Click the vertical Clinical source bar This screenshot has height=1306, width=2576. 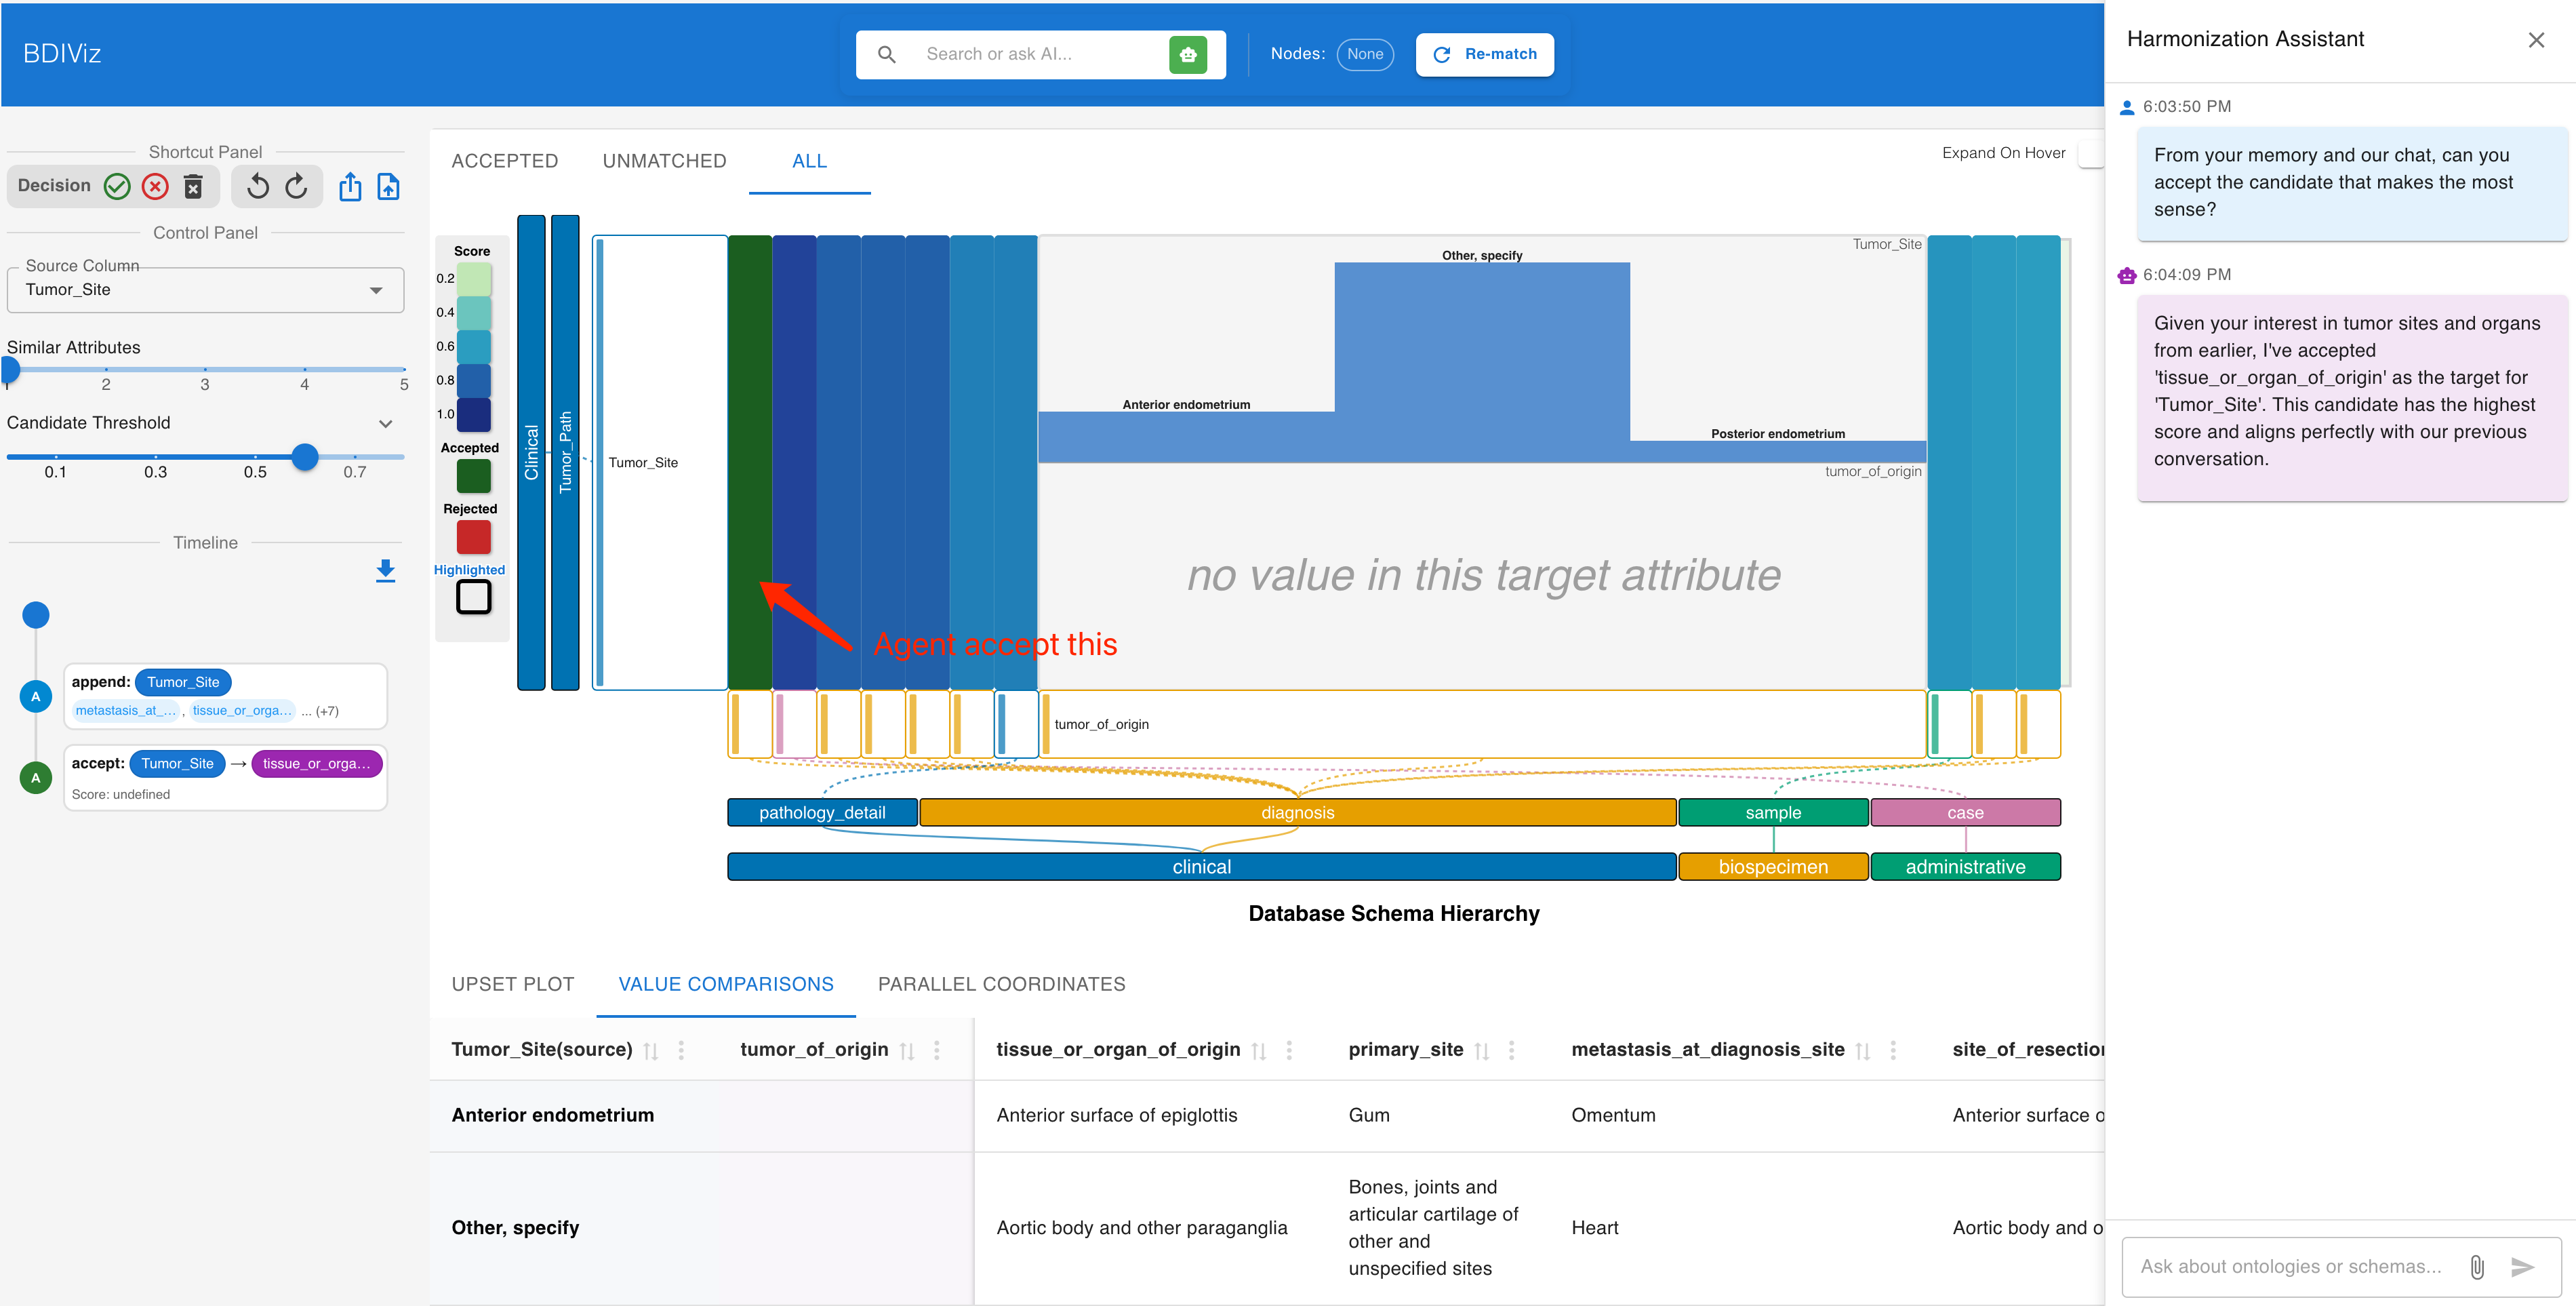[531, 452]
